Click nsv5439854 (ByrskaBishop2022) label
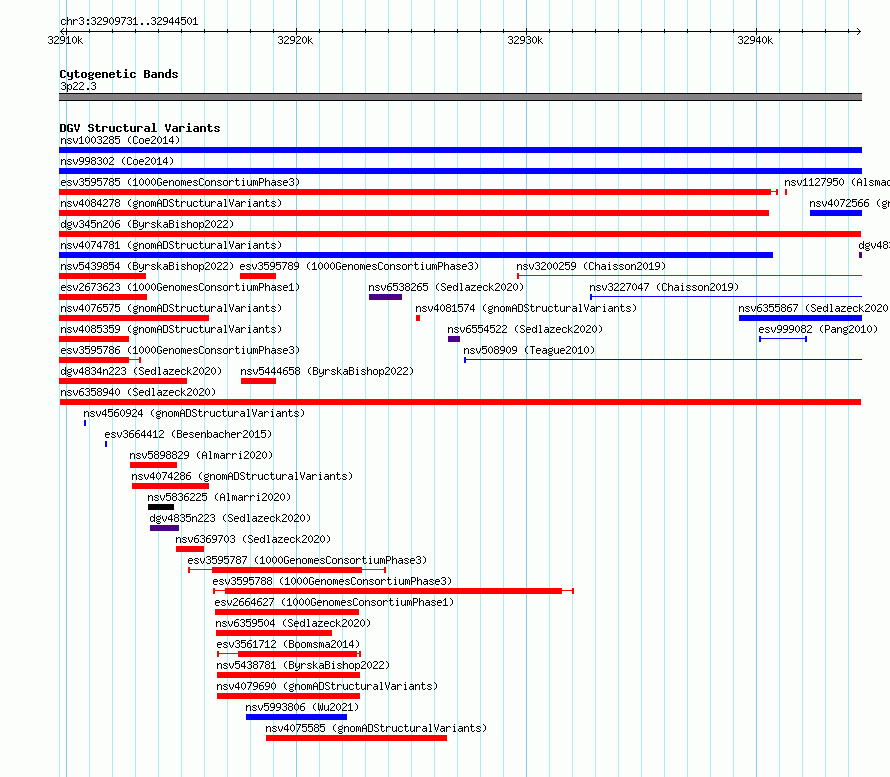 point(147,266)
